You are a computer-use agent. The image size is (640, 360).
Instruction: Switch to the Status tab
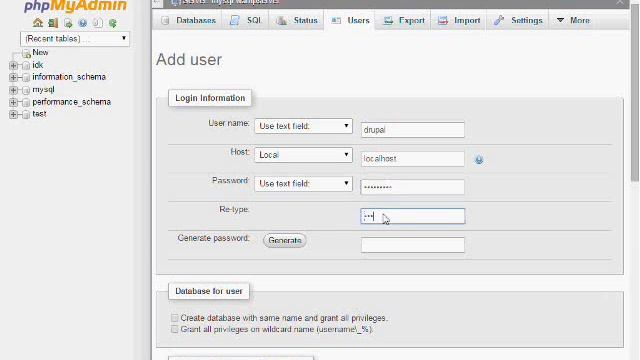point(296,20)
